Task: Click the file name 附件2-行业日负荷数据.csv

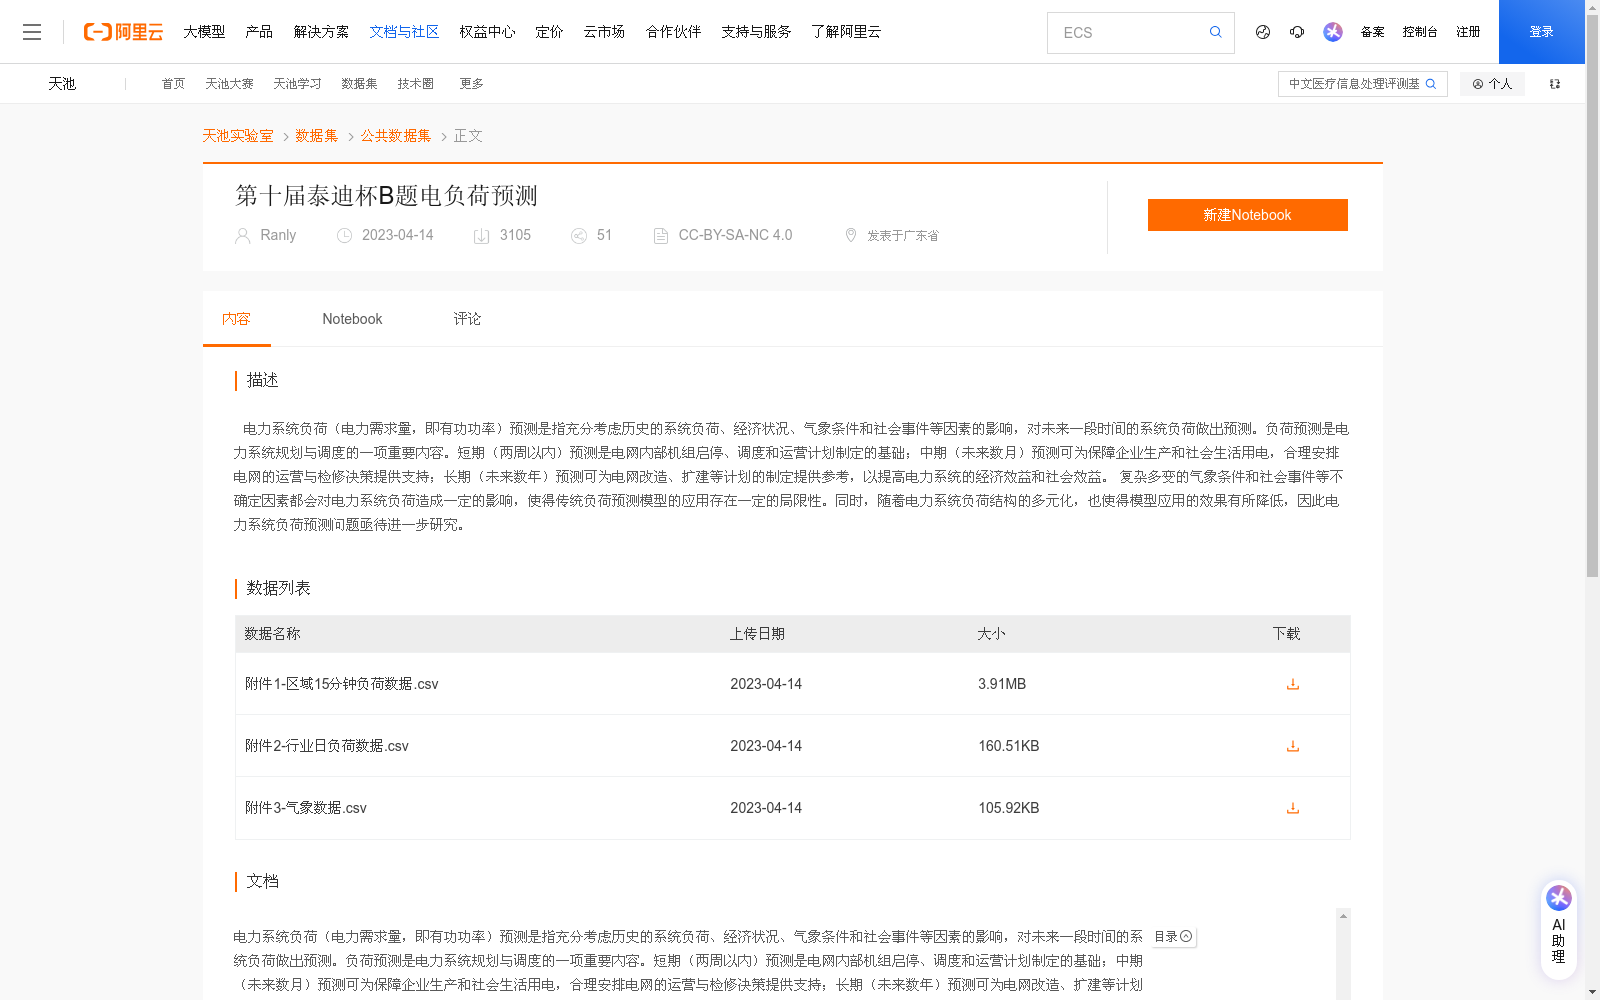Action: coord(327,746)
